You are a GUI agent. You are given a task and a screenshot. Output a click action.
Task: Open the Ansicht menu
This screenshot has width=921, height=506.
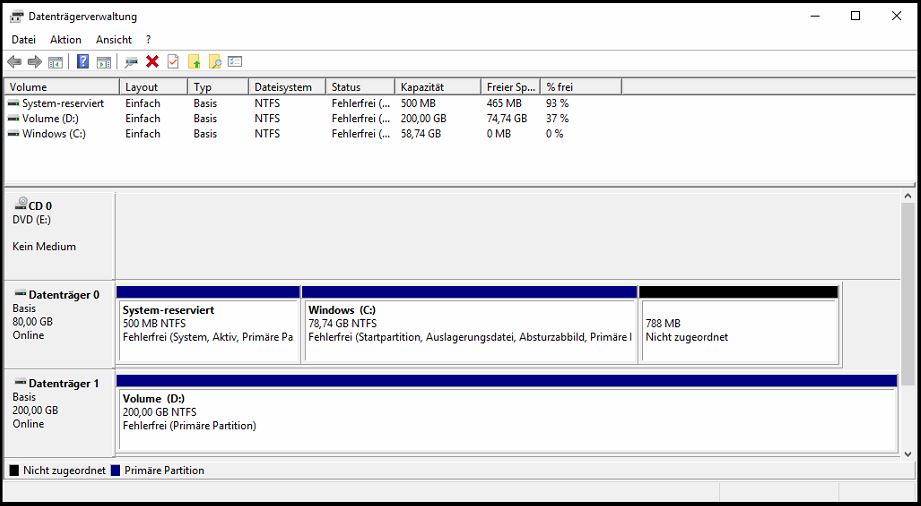pyautogui.click(x=114, y=40)
